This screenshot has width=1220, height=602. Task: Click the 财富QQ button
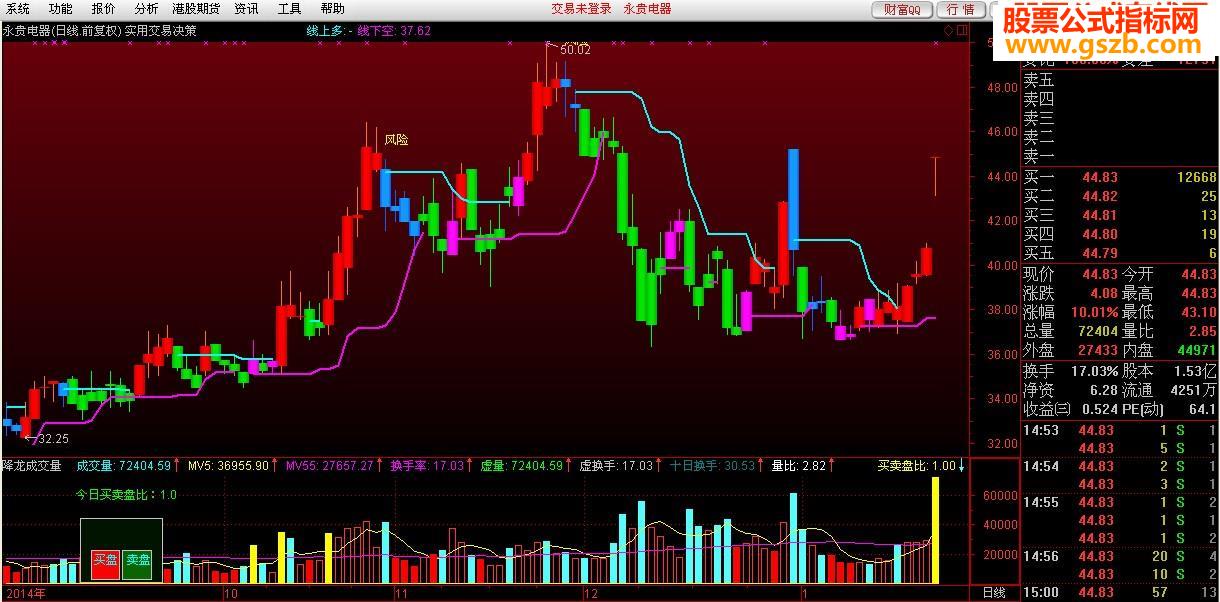click(903, 9)
